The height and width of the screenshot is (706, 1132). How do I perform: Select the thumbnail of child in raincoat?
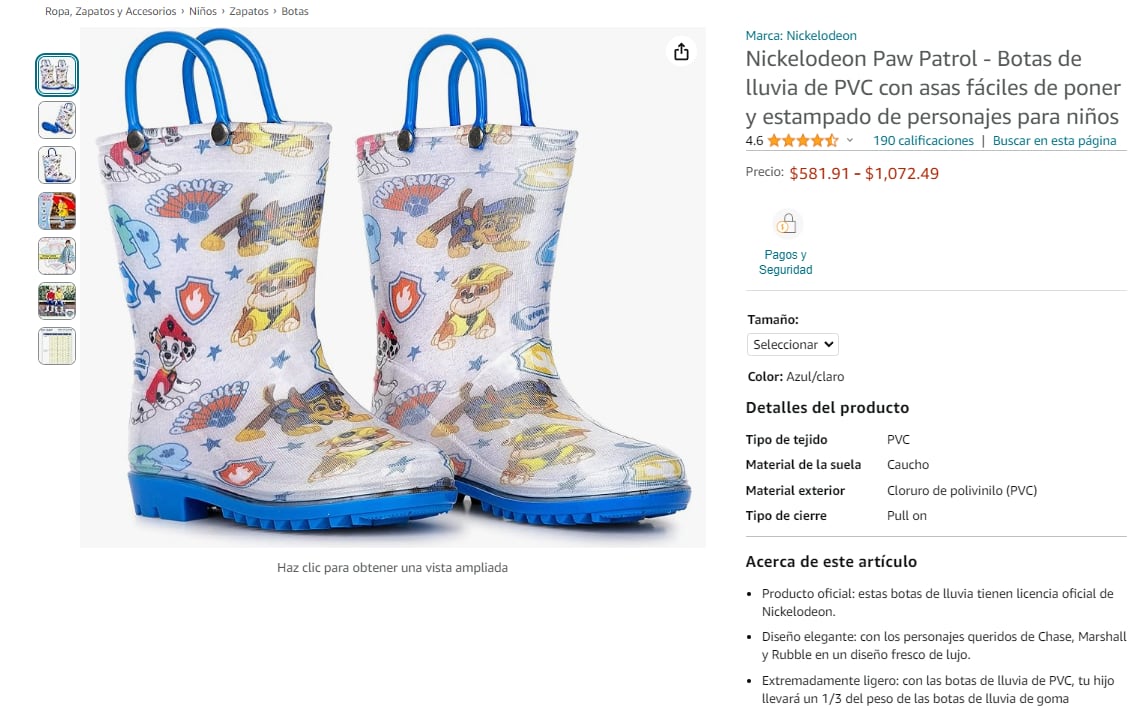57,256
